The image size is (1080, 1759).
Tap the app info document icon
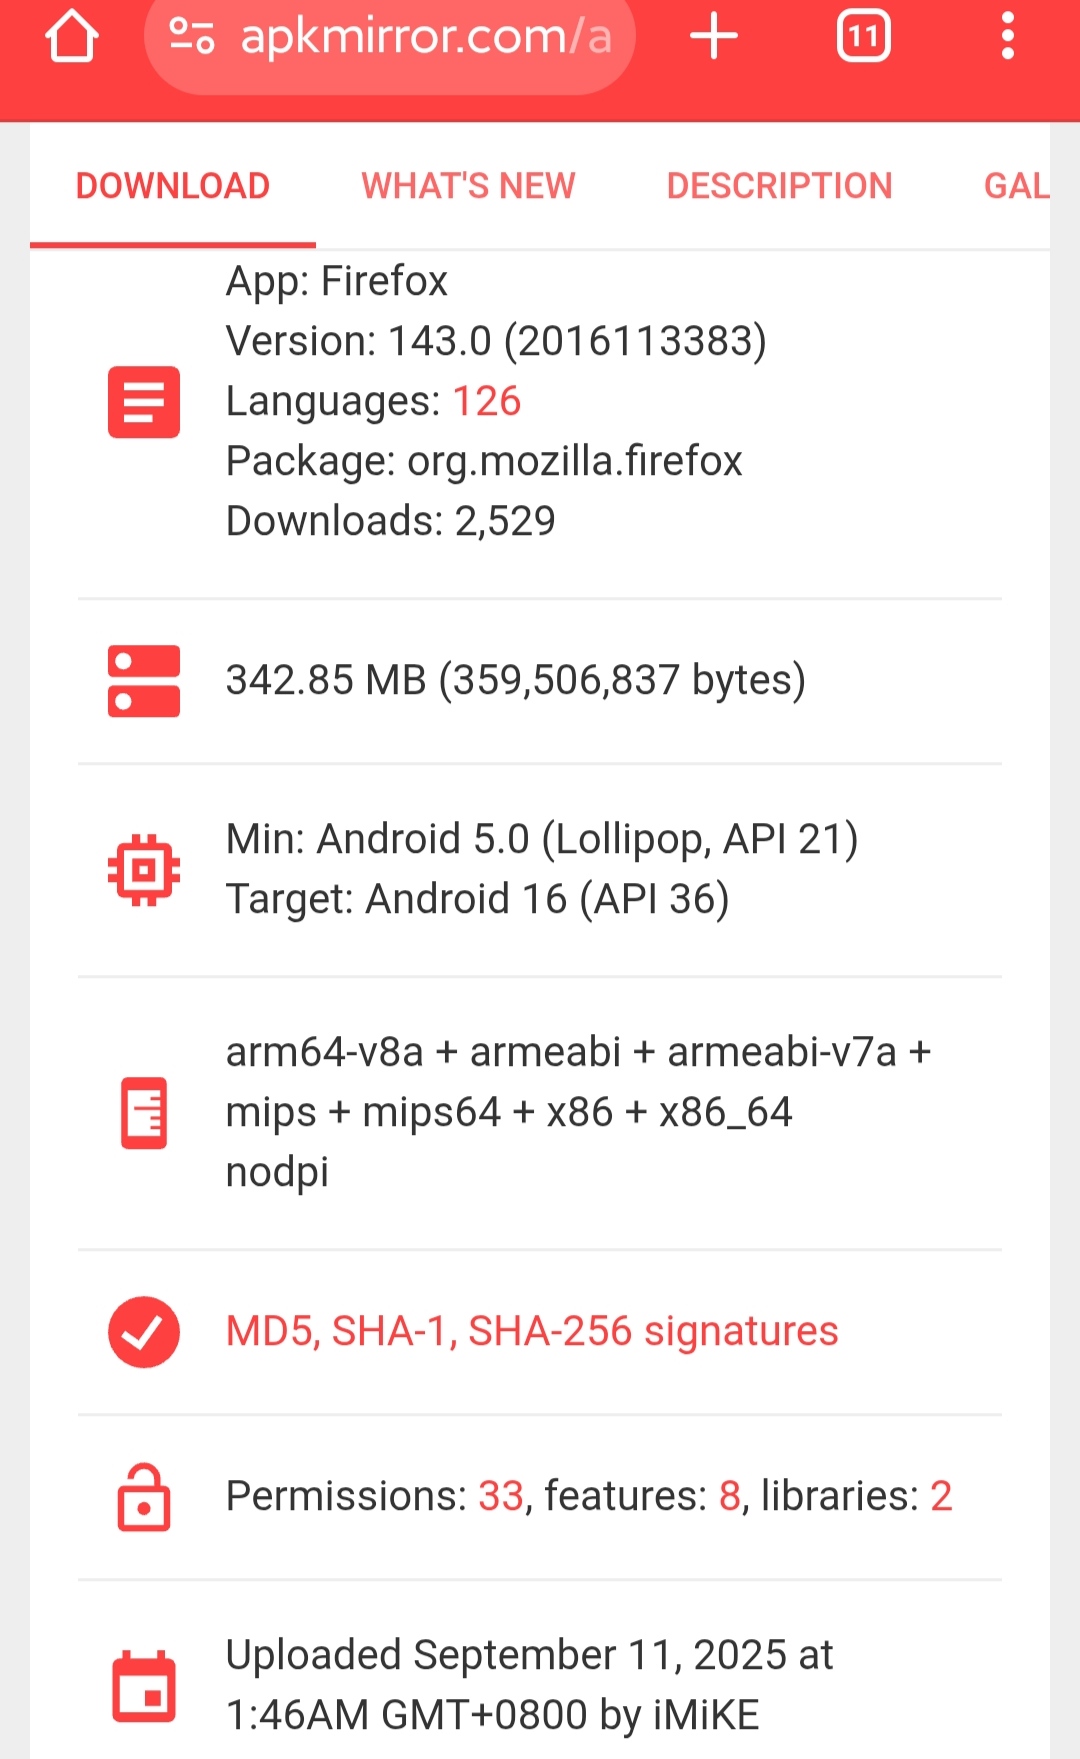pyautogui.click(x=144, y=402)
